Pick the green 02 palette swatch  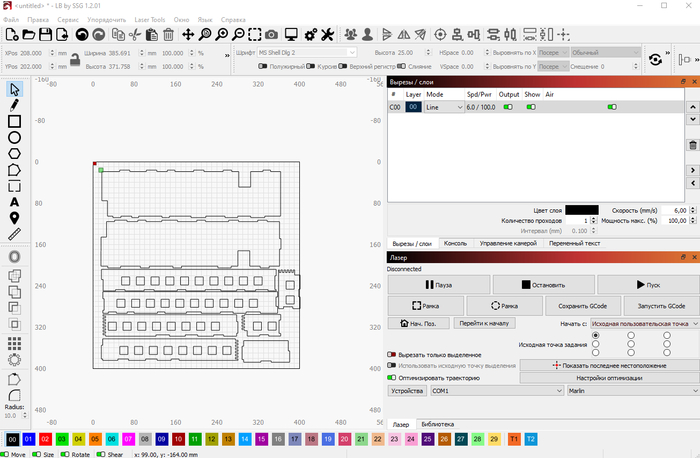click(x=45, y=439)
